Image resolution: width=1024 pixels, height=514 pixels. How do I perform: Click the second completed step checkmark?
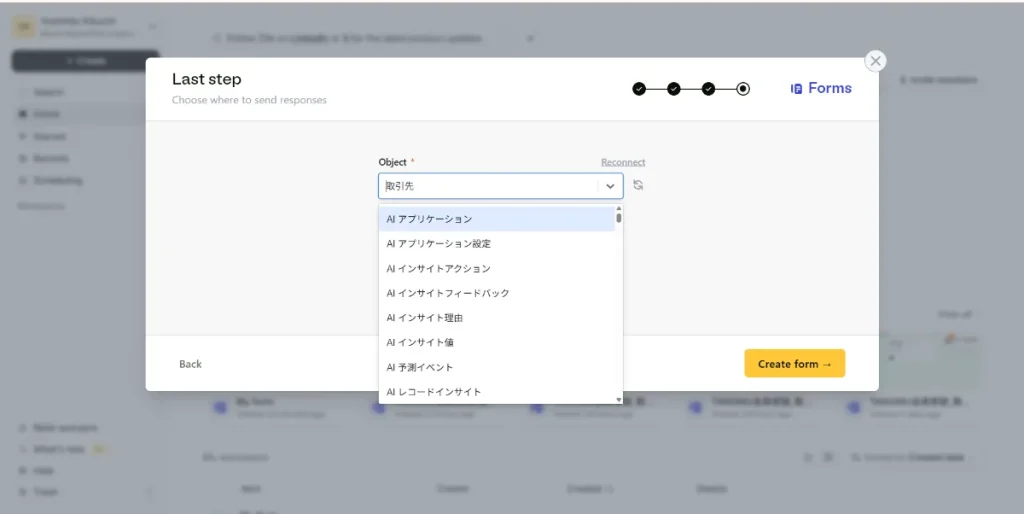[x=673, y=89]
